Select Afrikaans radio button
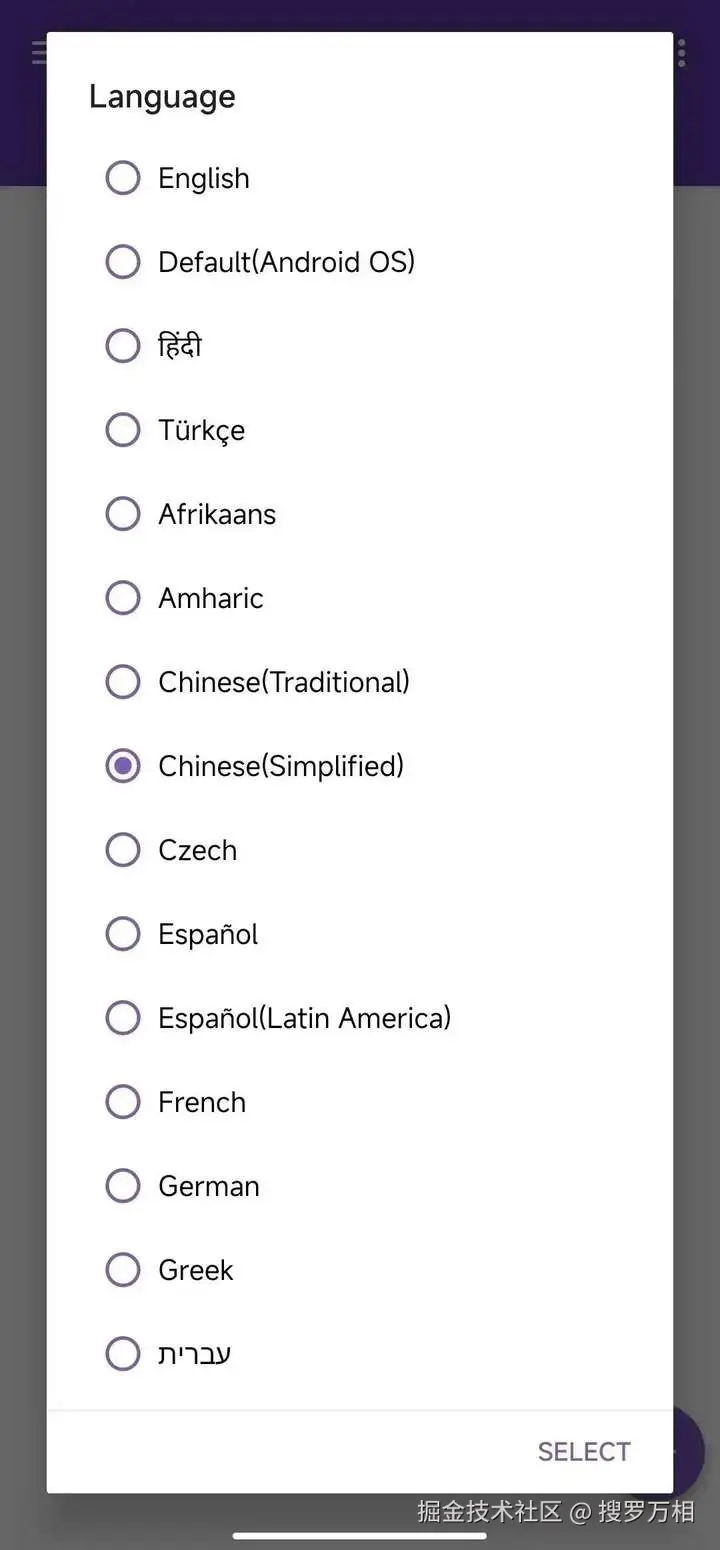The height and width of the screenshot is (1550, 720). pos(123,514)
